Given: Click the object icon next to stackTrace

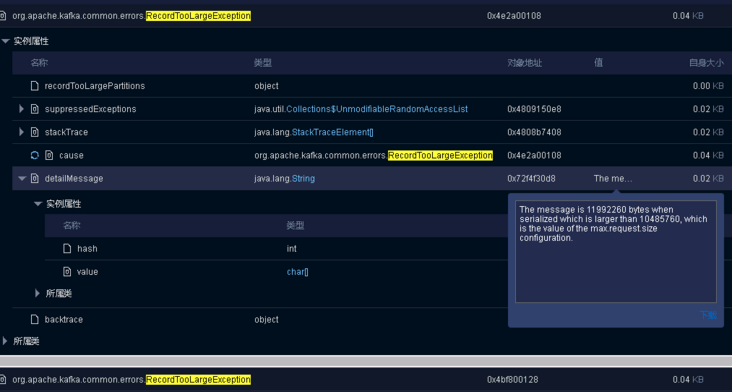Looking at the screenshot, I should (x=35, y=132).
